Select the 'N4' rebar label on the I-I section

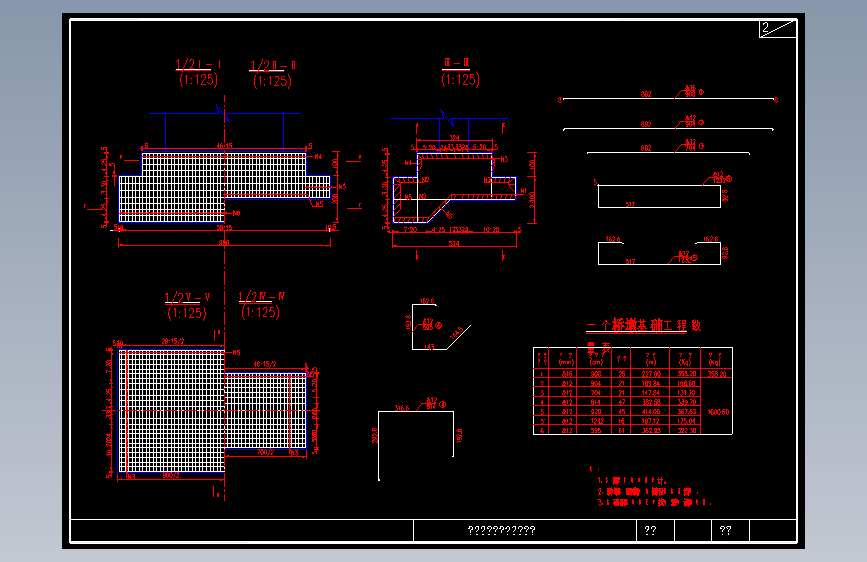tap(318, 157)
